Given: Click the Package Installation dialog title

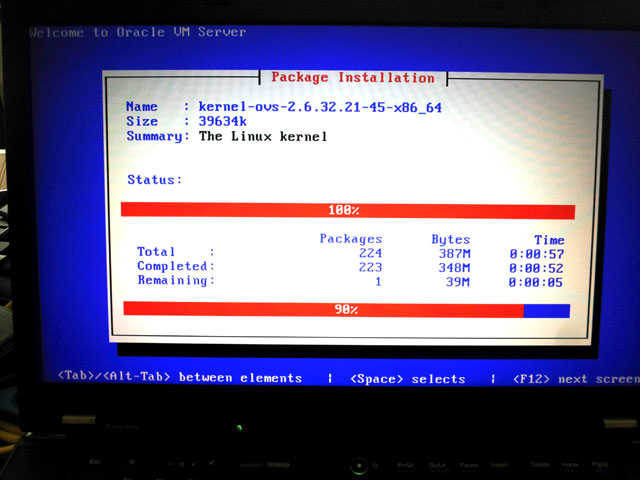Looking at the screenshot, I should tap(353, 78).
